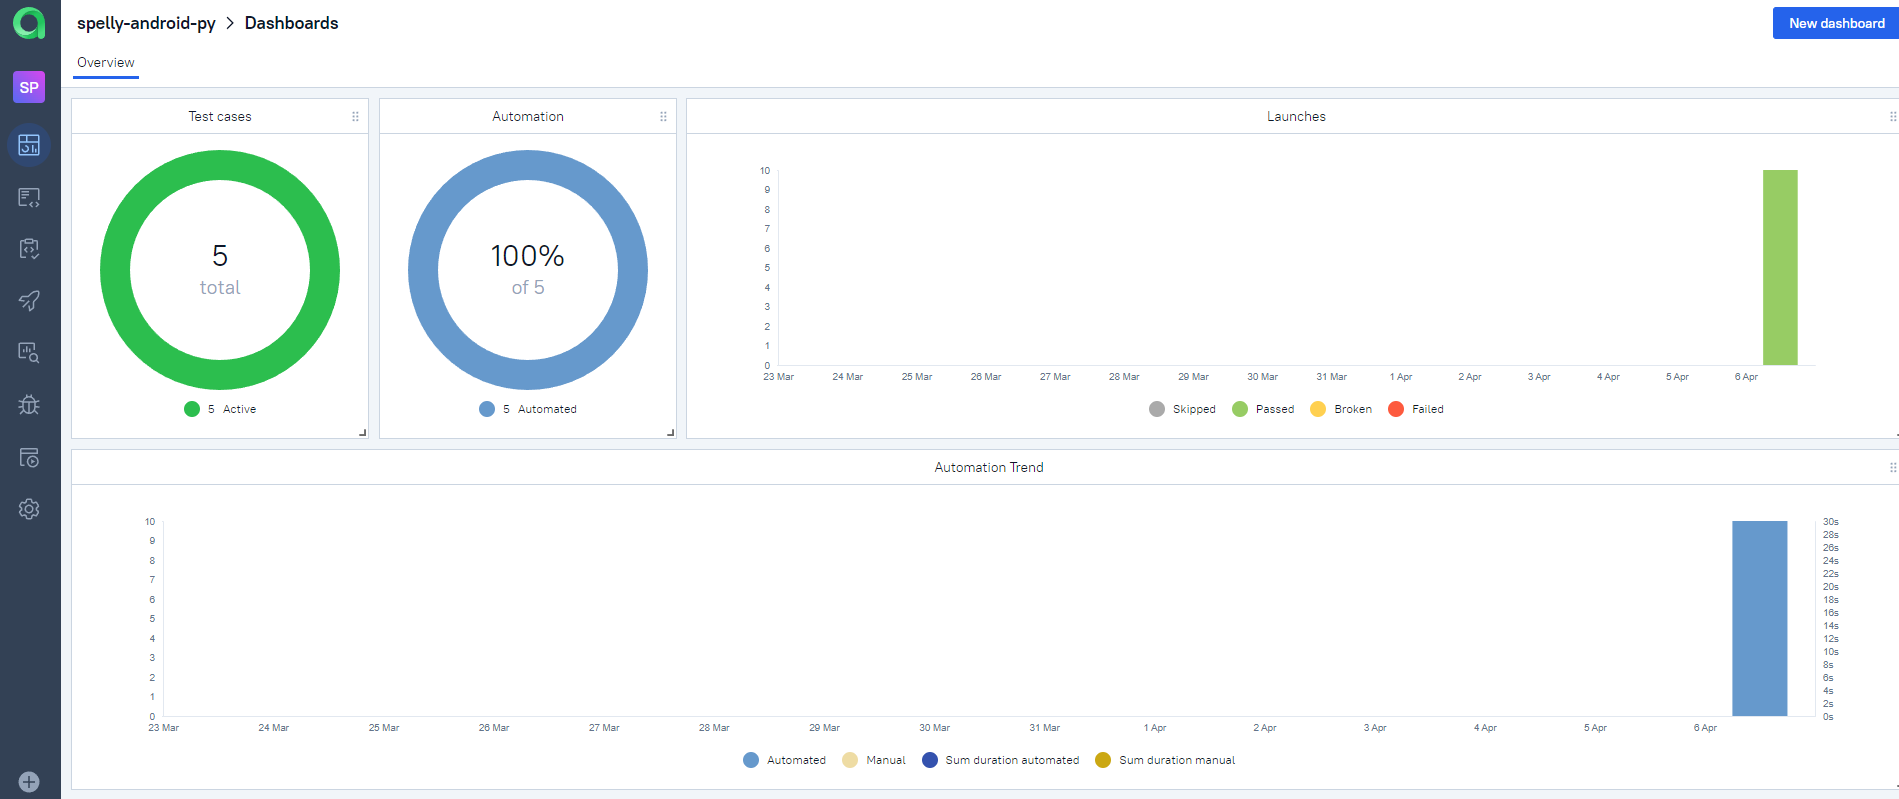The image size is (1899, 799).
Task: Open the Jobs sidebar icon
Action: pyautogui.click(x=29, y=457)
